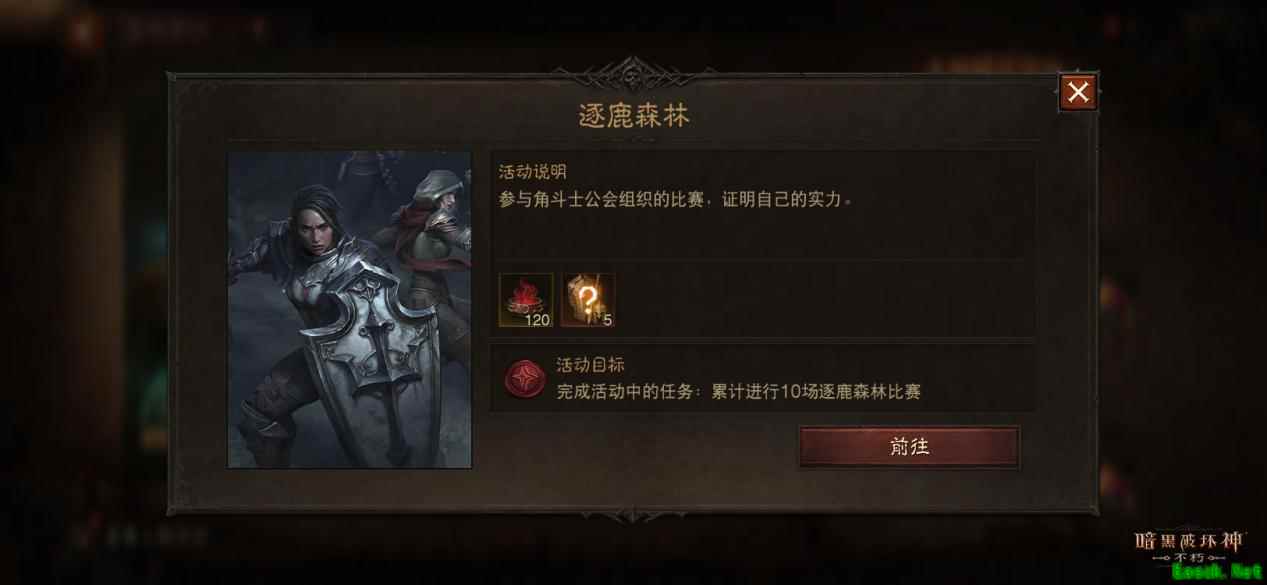Select the red emblem beside 活动目标
The height and width of the screenshot is (585, 1267).
(524, 380)
